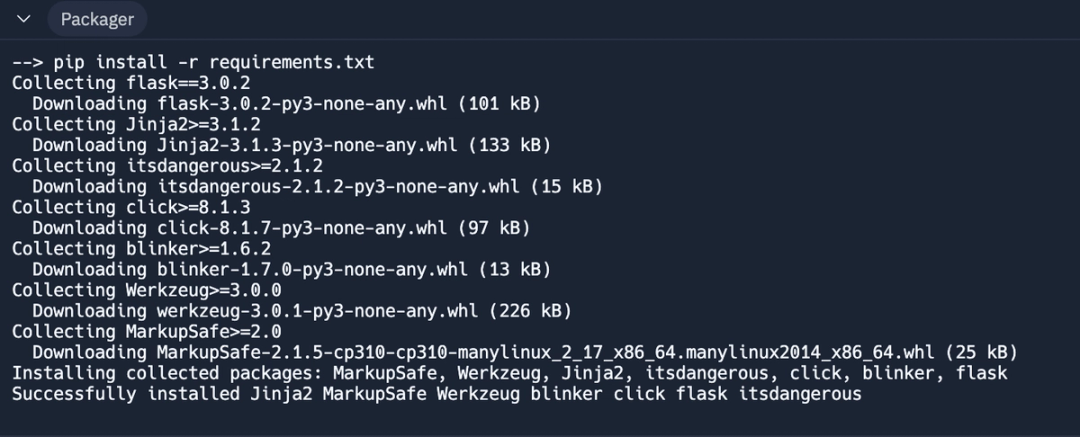Click the blinker-1.7.0 wheel download line

coord(292,269)
